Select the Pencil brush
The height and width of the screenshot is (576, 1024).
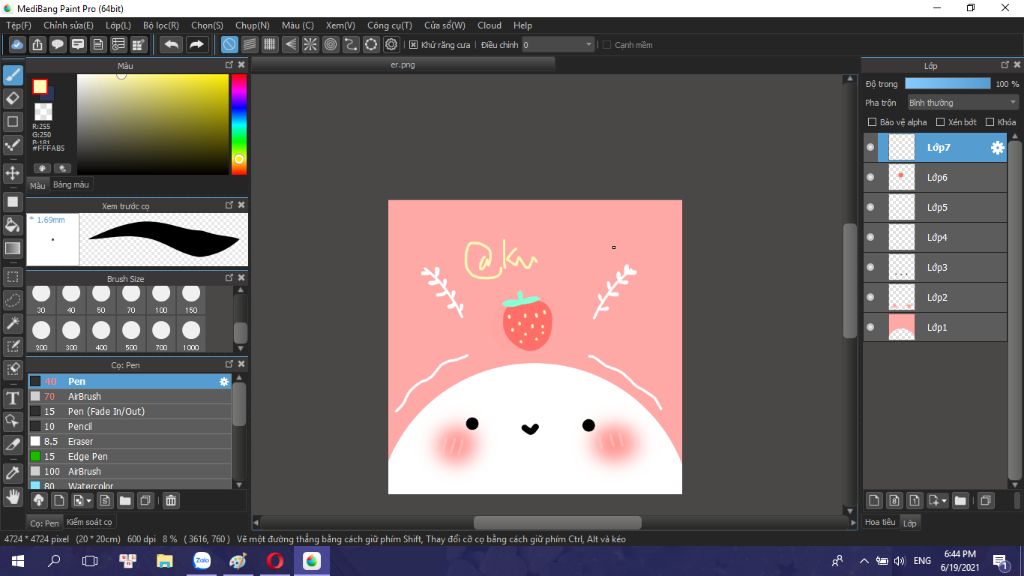pos(129,426)
